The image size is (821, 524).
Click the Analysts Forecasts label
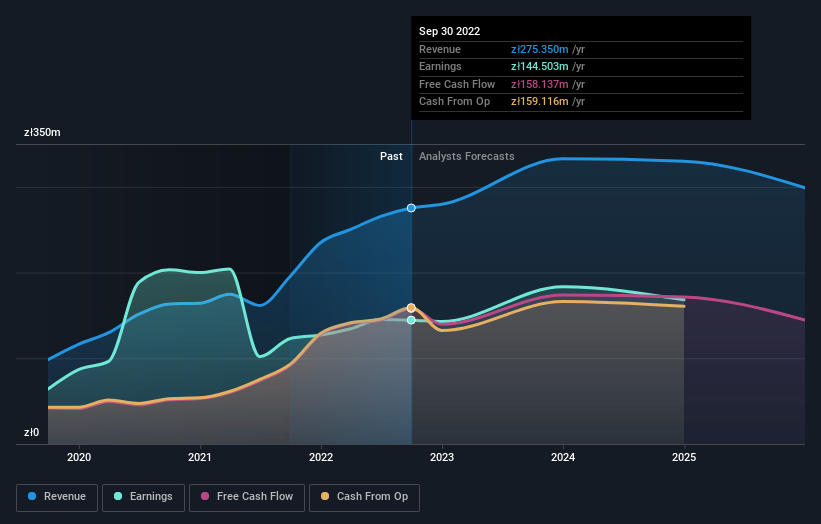(467, 157)
